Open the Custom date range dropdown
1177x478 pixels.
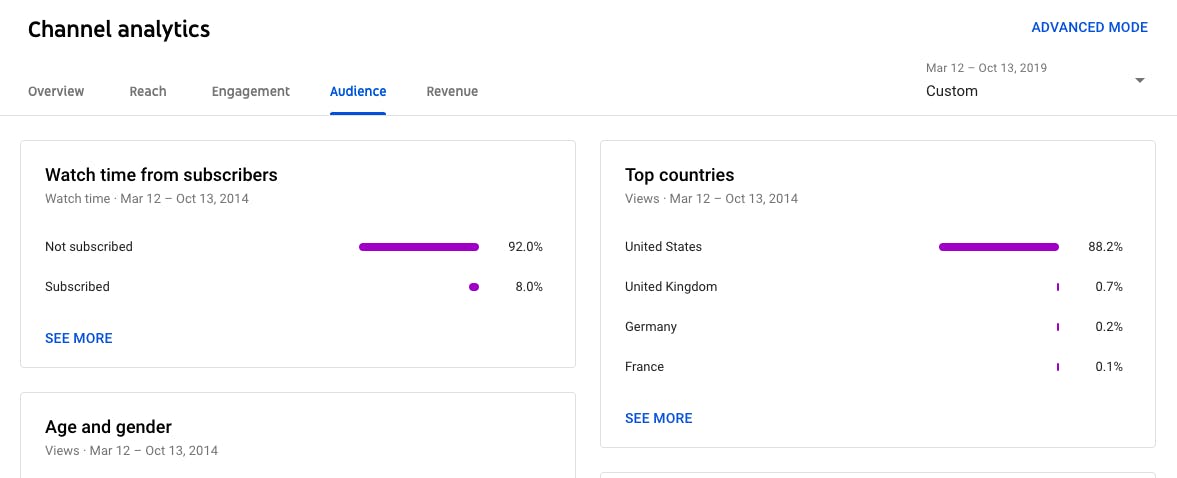point(1036,80)
